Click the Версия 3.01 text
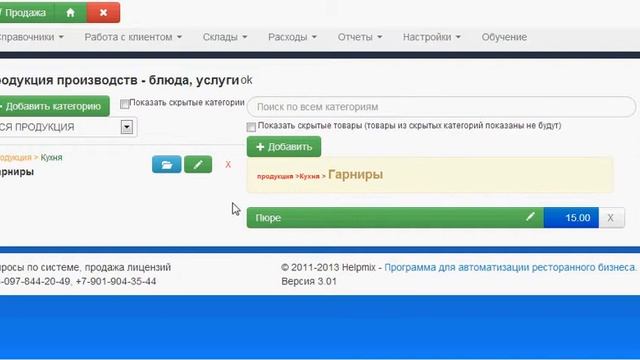This screenshot has height=360, width=640. coord(309,281)
